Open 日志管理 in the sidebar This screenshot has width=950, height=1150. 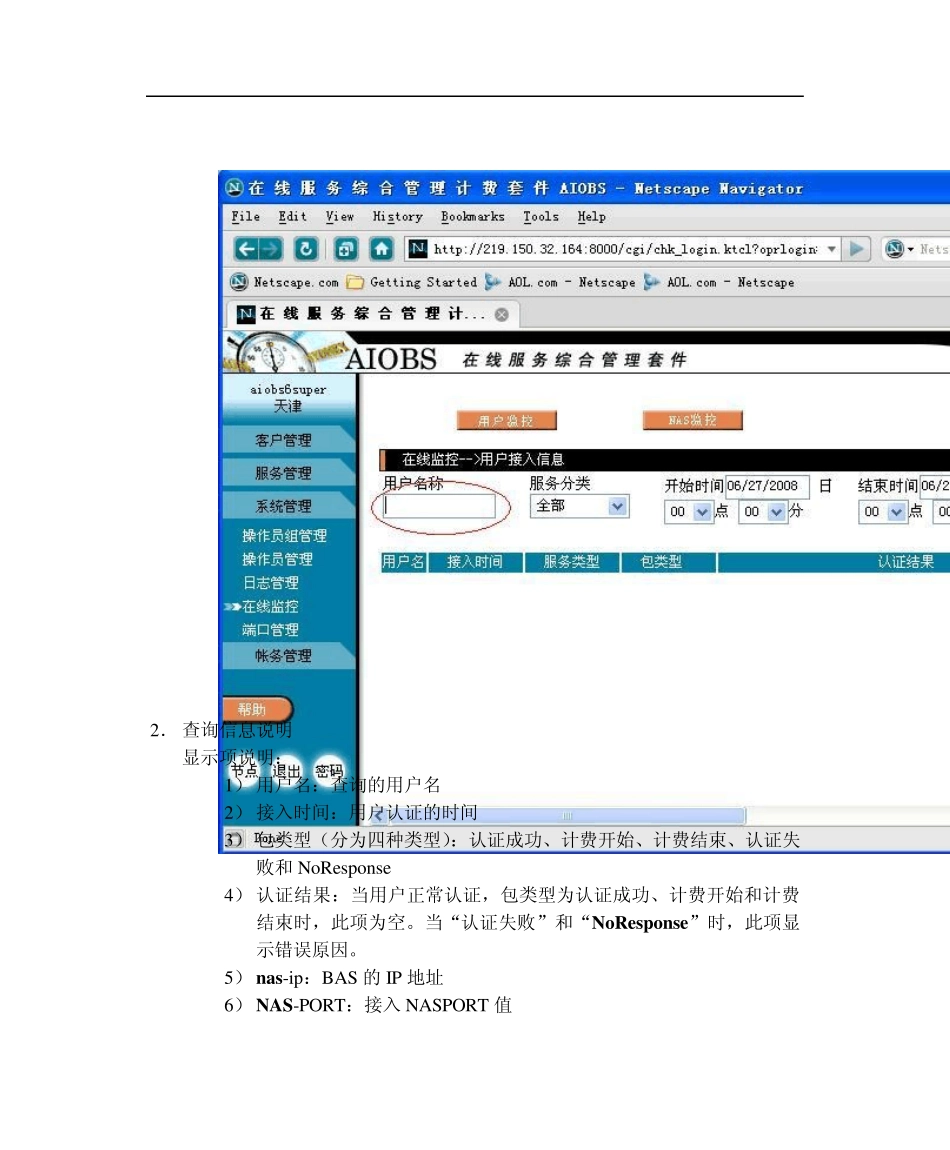coord(271,583)
